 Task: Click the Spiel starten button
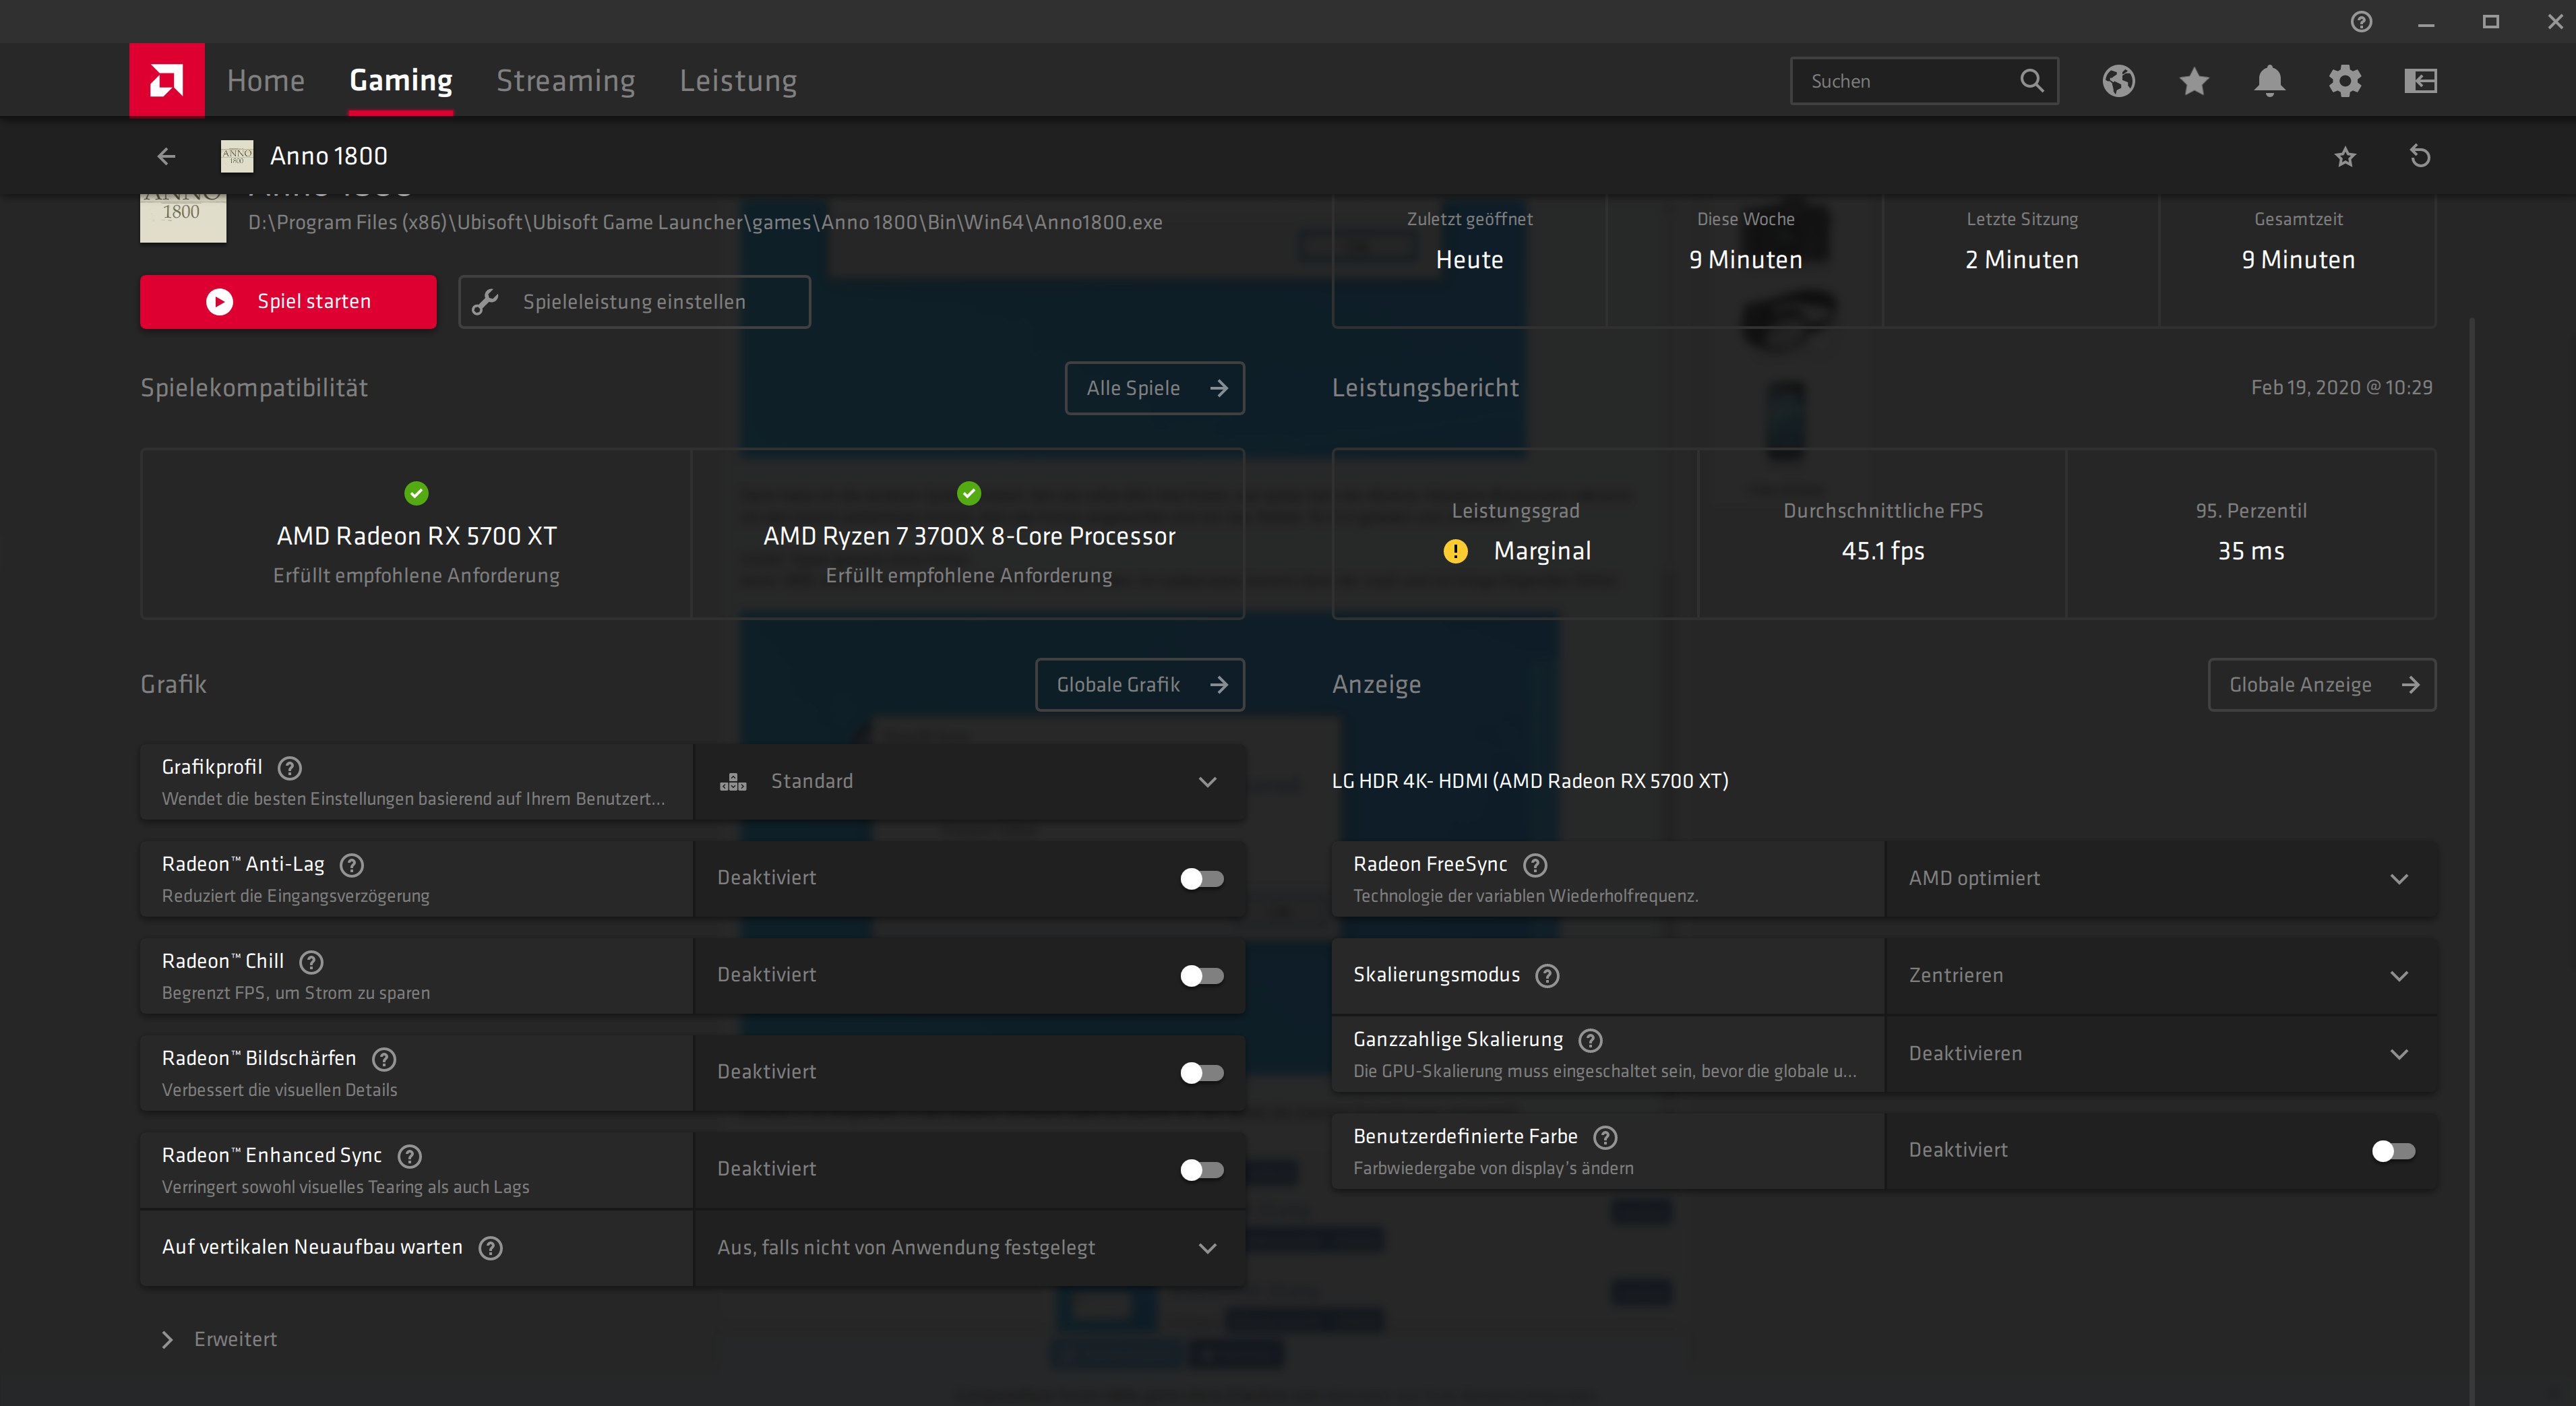(288, 302)
